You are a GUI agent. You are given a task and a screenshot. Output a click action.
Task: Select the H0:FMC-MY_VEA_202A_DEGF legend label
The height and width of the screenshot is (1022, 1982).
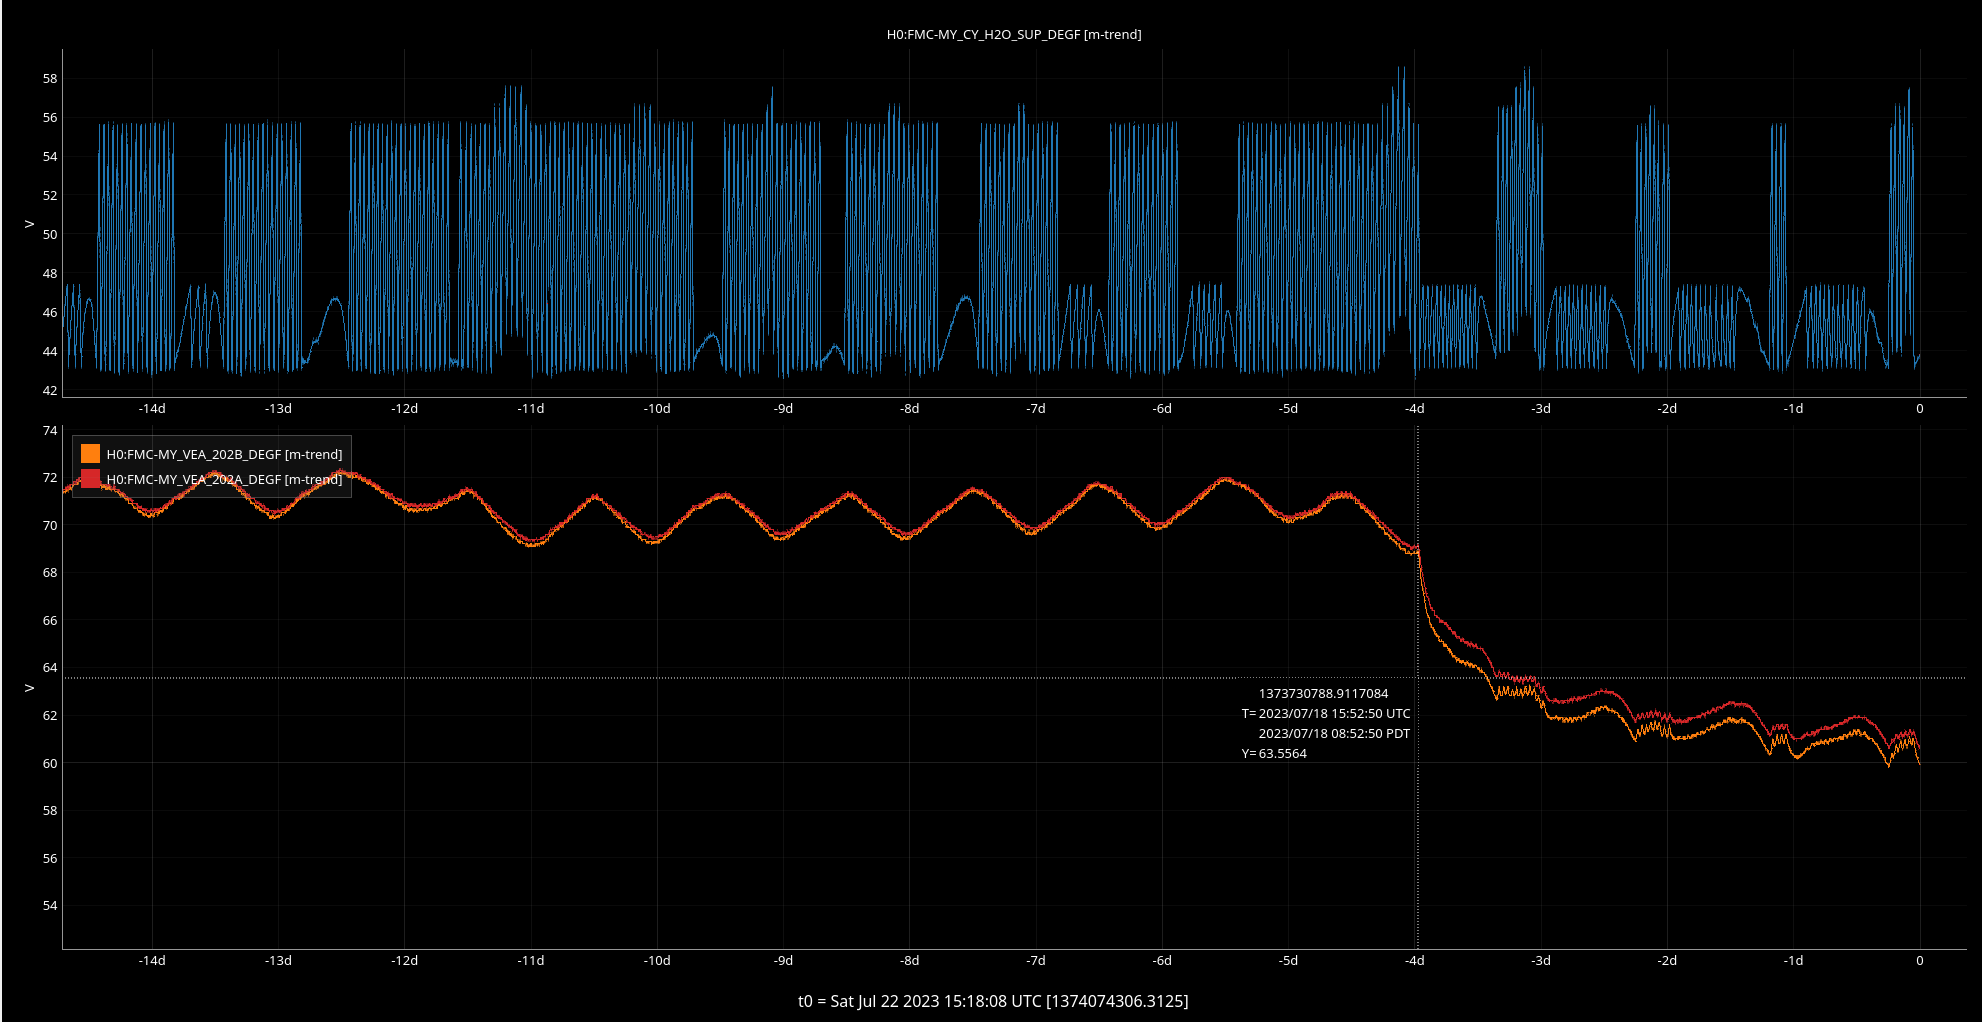tap(224, 479)
